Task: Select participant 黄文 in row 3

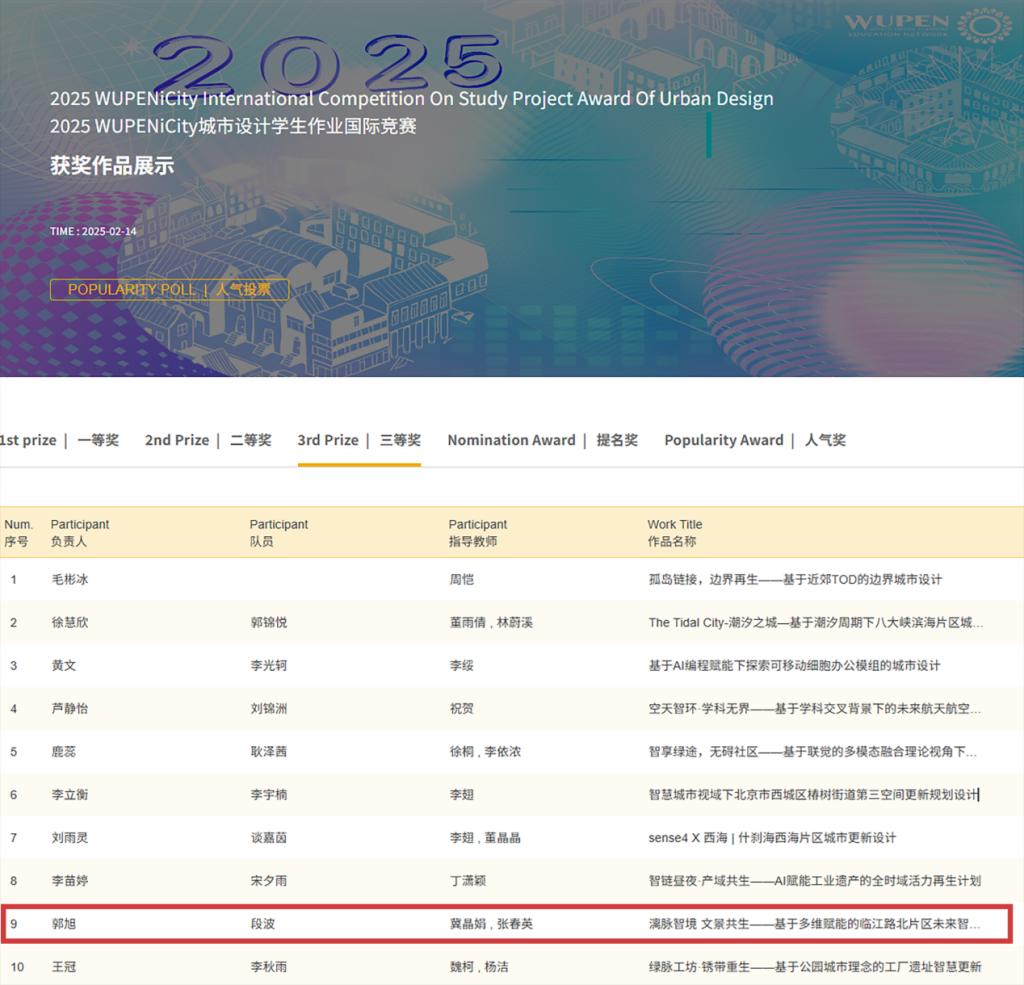Action: click(64, 665)
